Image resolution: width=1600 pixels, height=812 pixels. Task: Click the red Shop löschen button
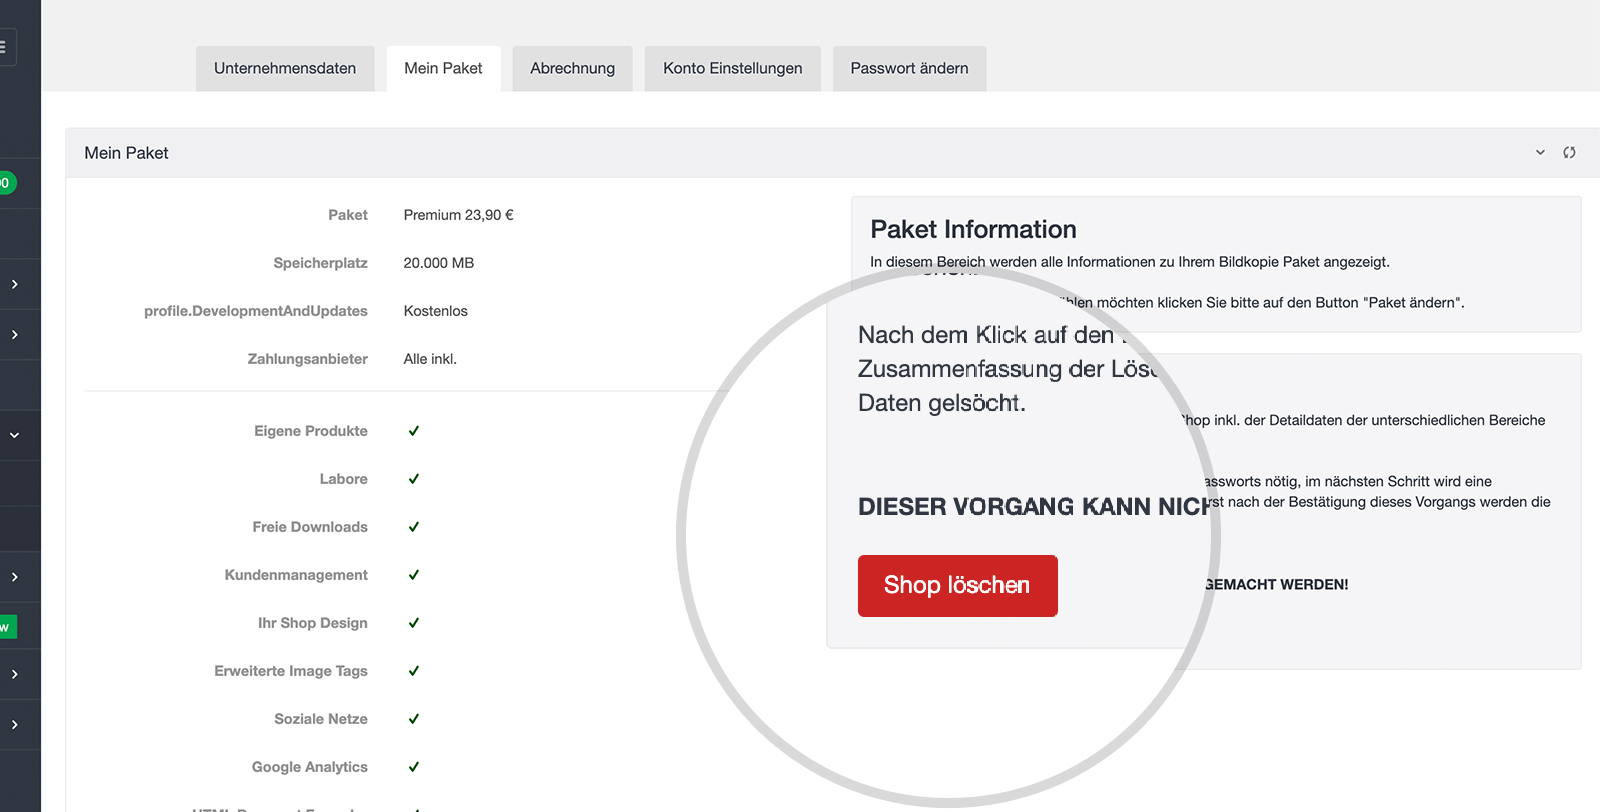click(x=957, y=586)
